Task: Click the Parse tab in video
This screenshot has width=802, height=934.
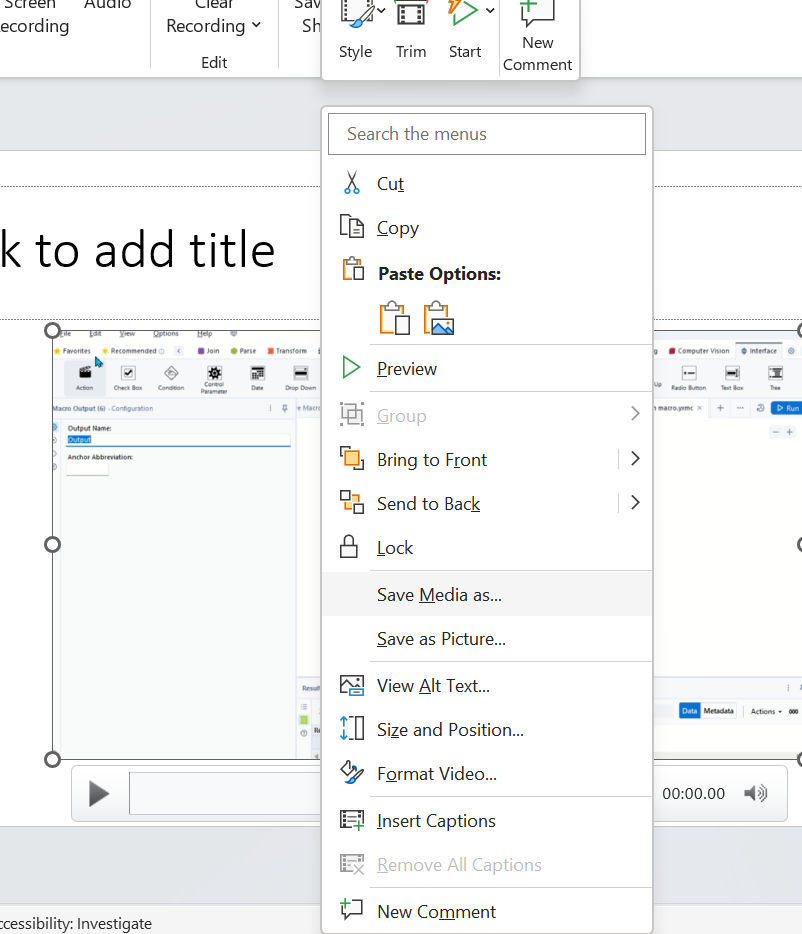Action: (x=243, y=351)
